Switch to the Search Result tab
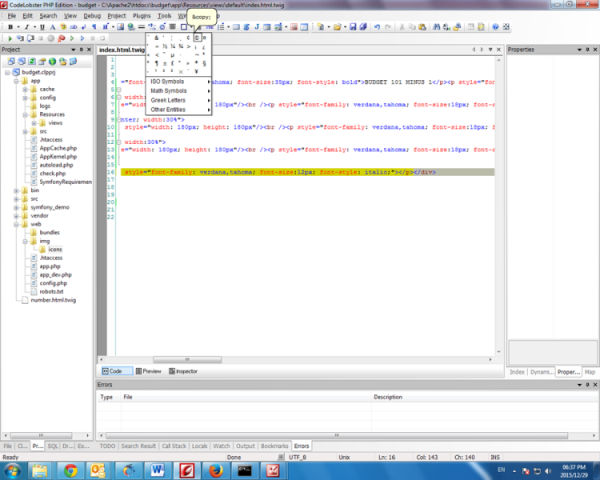600x480 pixels. [x=138, y=445]
